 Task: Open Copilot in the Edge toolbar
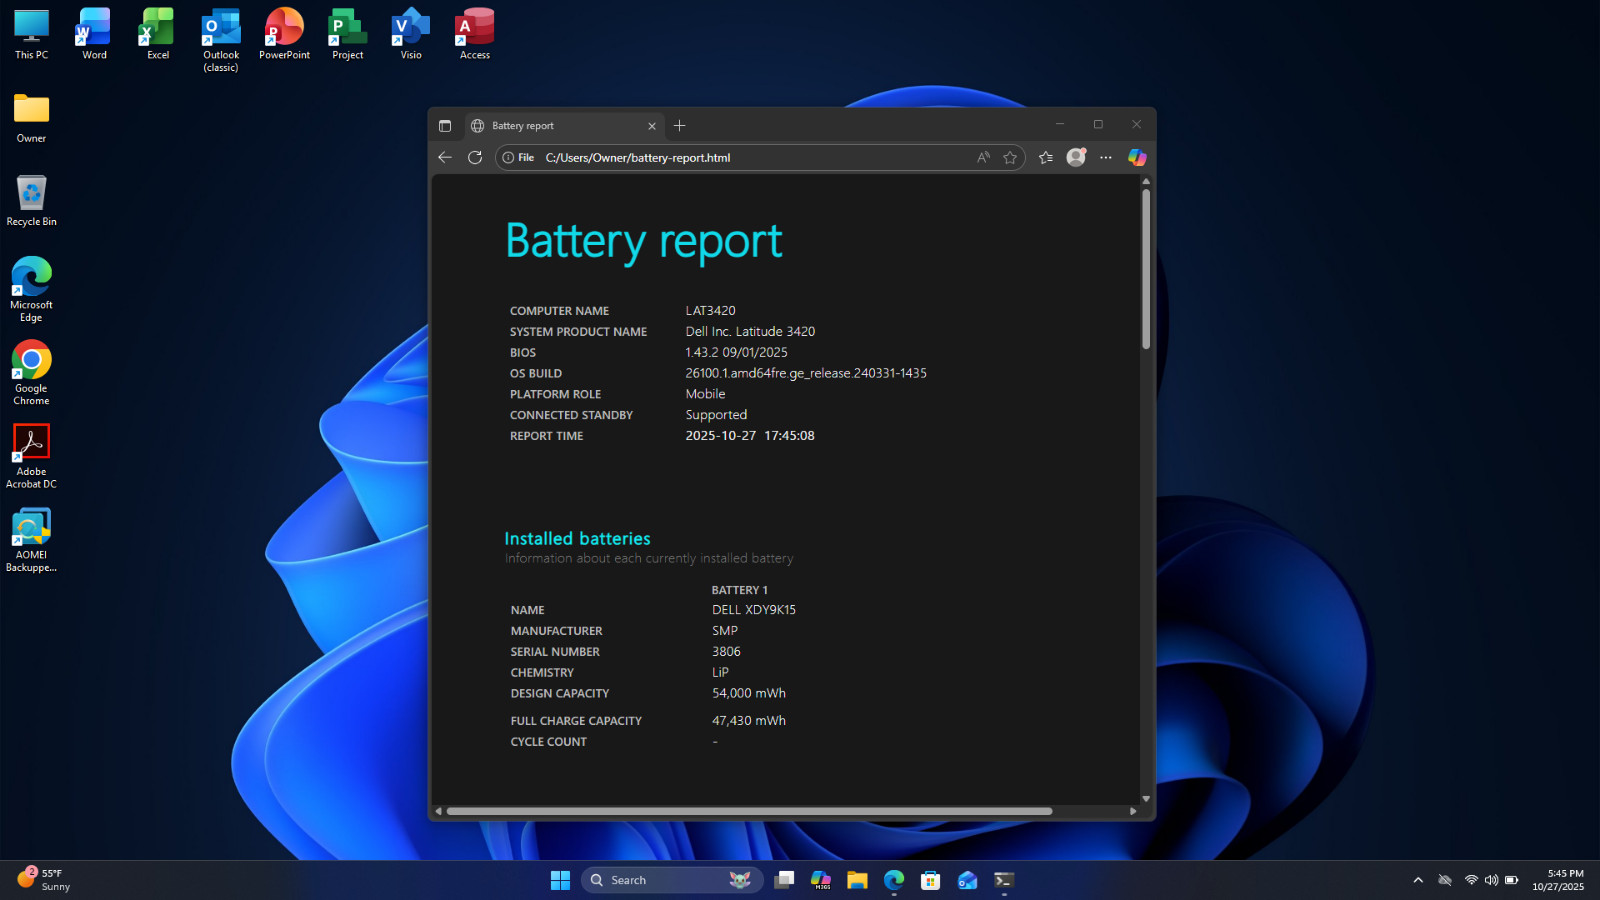1137,157
